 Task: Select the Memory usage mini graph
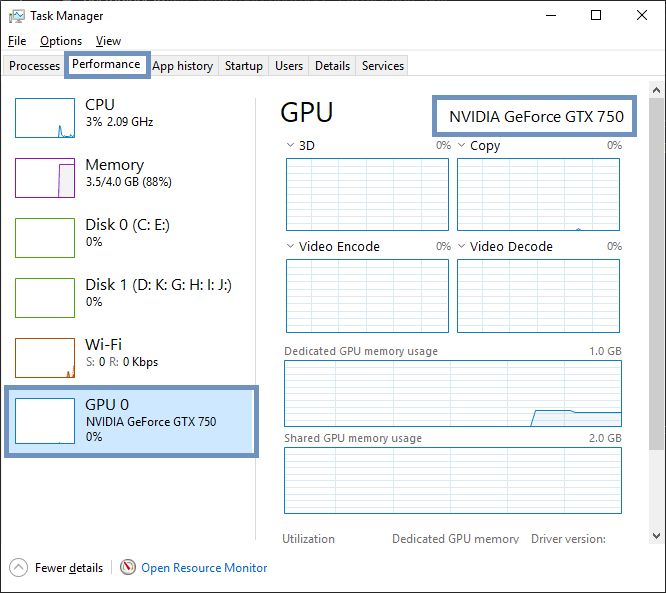coord(45,178)
